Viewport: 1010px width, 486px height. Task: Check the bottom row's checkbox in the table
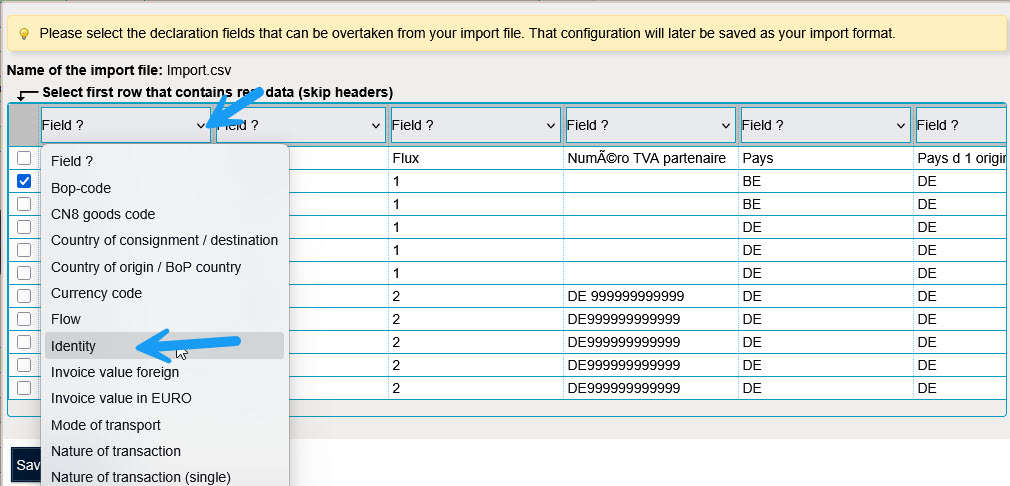click(x=24, y=388)
